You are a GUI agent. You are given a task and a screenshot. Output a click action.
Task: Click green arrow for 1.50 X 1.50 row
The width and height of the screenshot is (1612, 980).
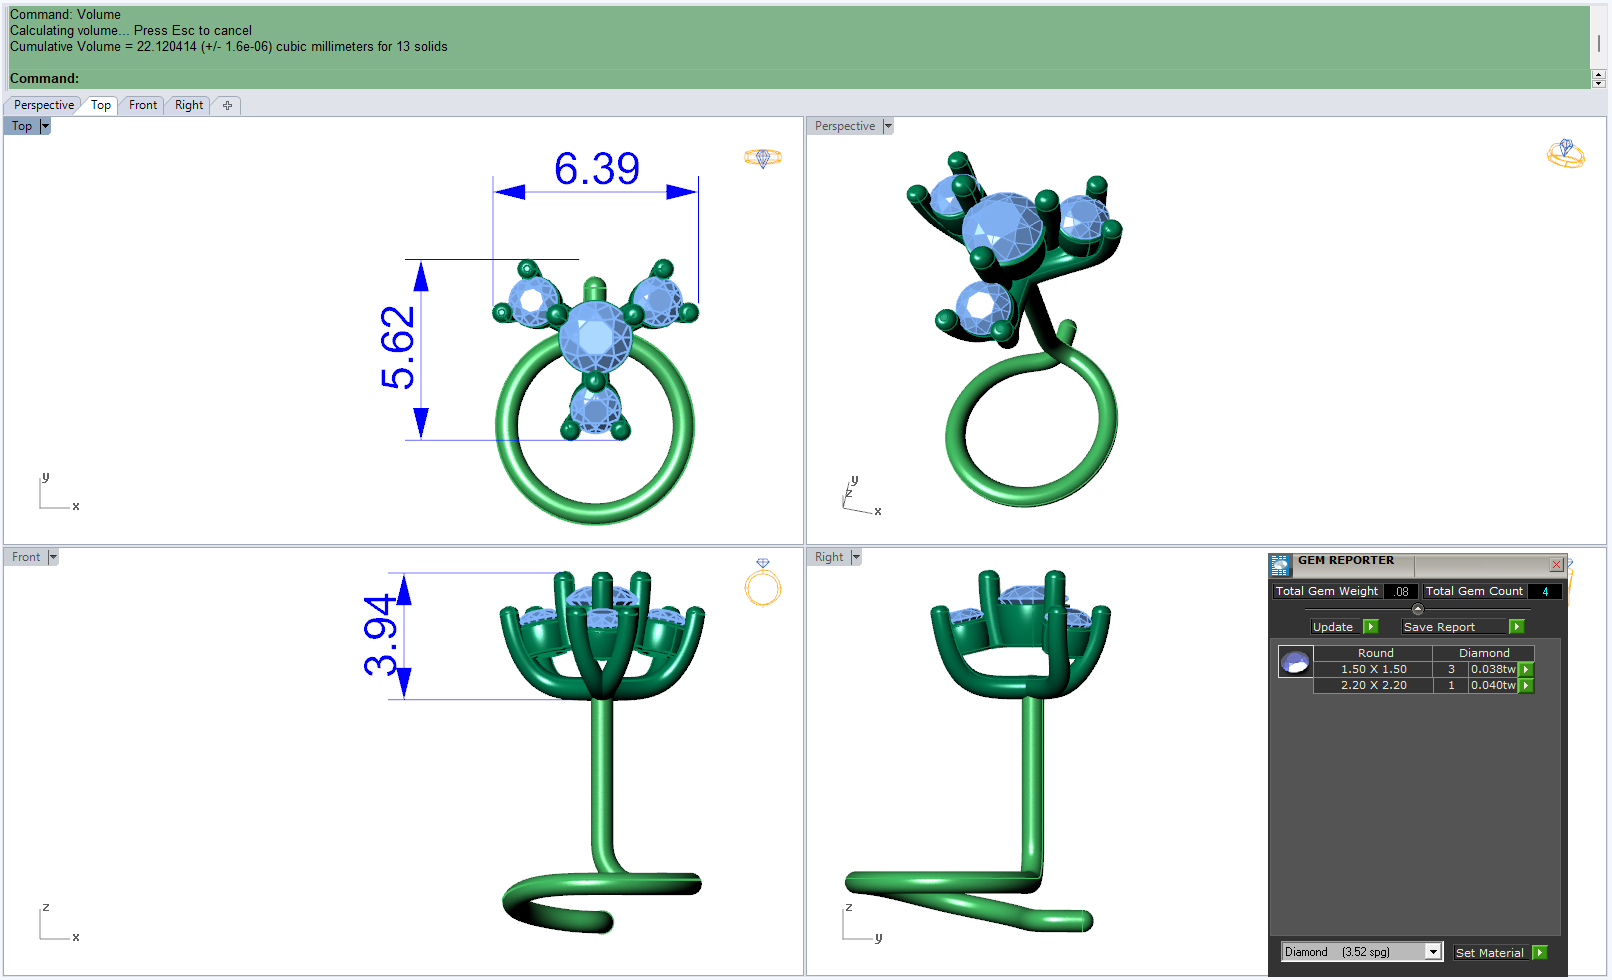pos(1526,669)
